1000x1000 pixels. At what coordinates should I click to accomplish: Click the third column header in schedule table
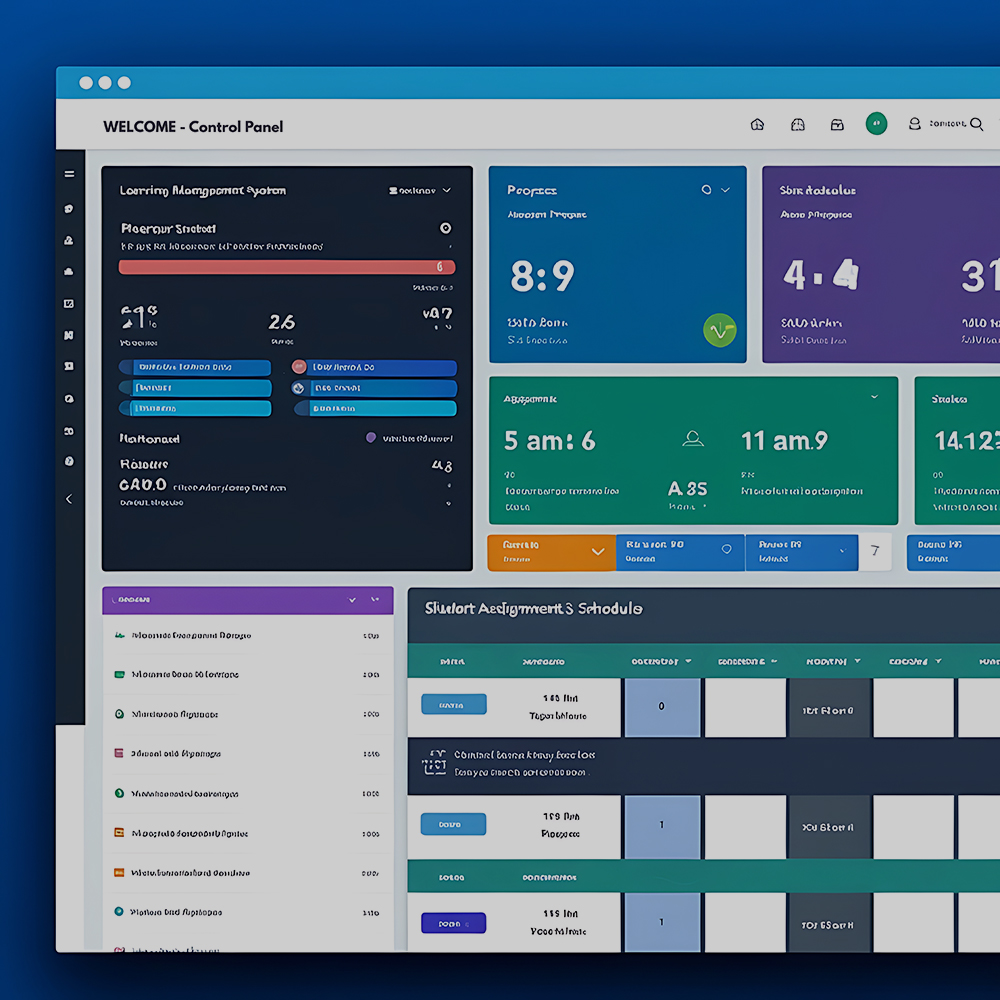[655, 661]
